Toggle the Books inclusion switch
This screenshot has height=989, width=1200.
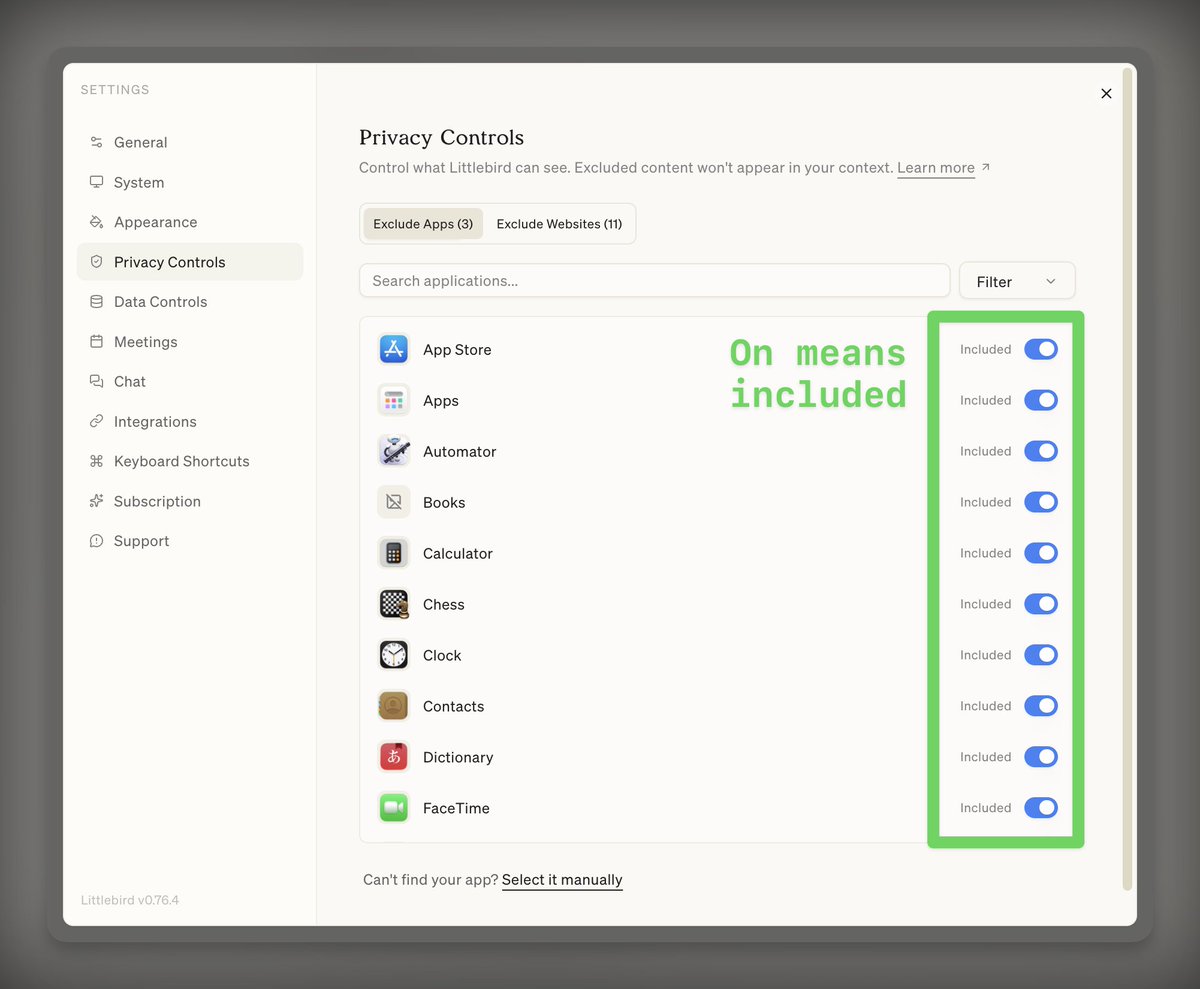click(x=1041, y=502)
